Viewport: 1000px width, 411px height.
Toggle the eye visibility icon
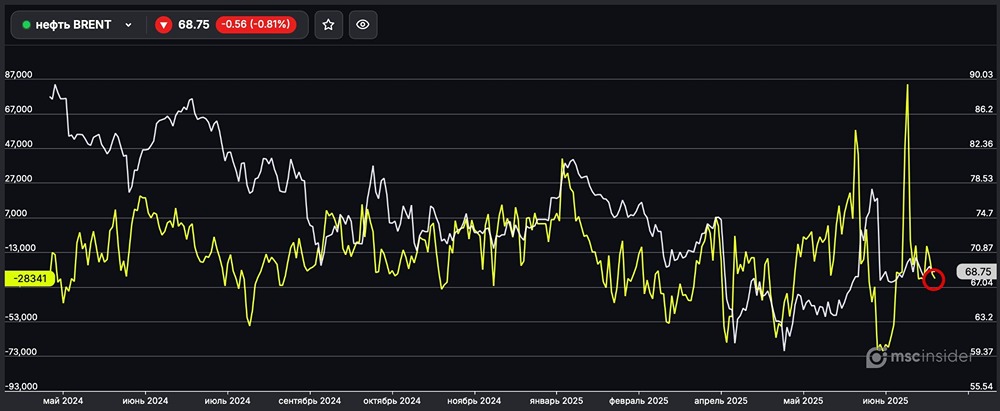pos(362,25)
